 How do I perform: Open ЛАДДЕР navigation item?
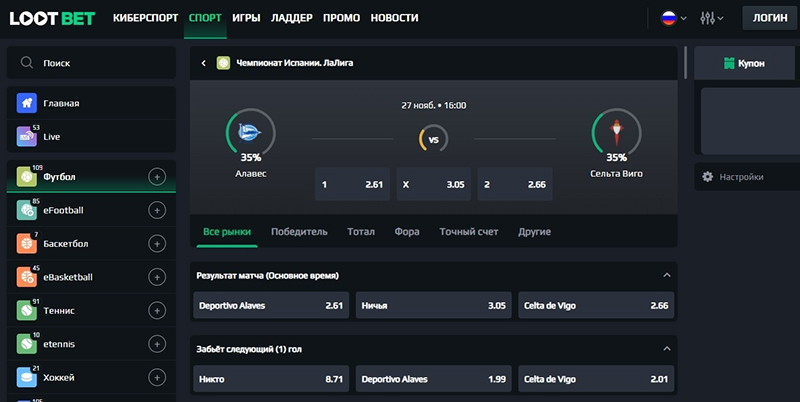click(292, 18)
